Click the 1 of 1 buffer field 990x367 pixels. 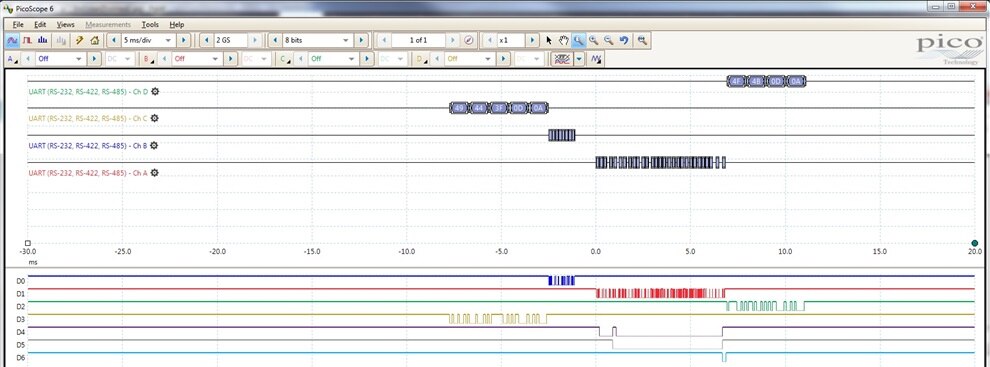click(419, 40)
